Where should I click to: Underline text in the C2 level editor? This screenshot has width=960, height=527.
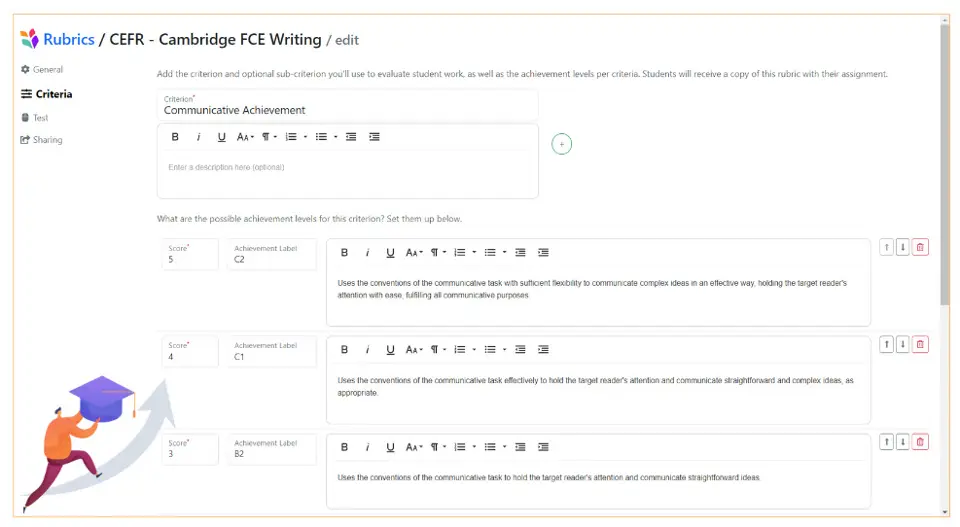click(x=390, y=252)
